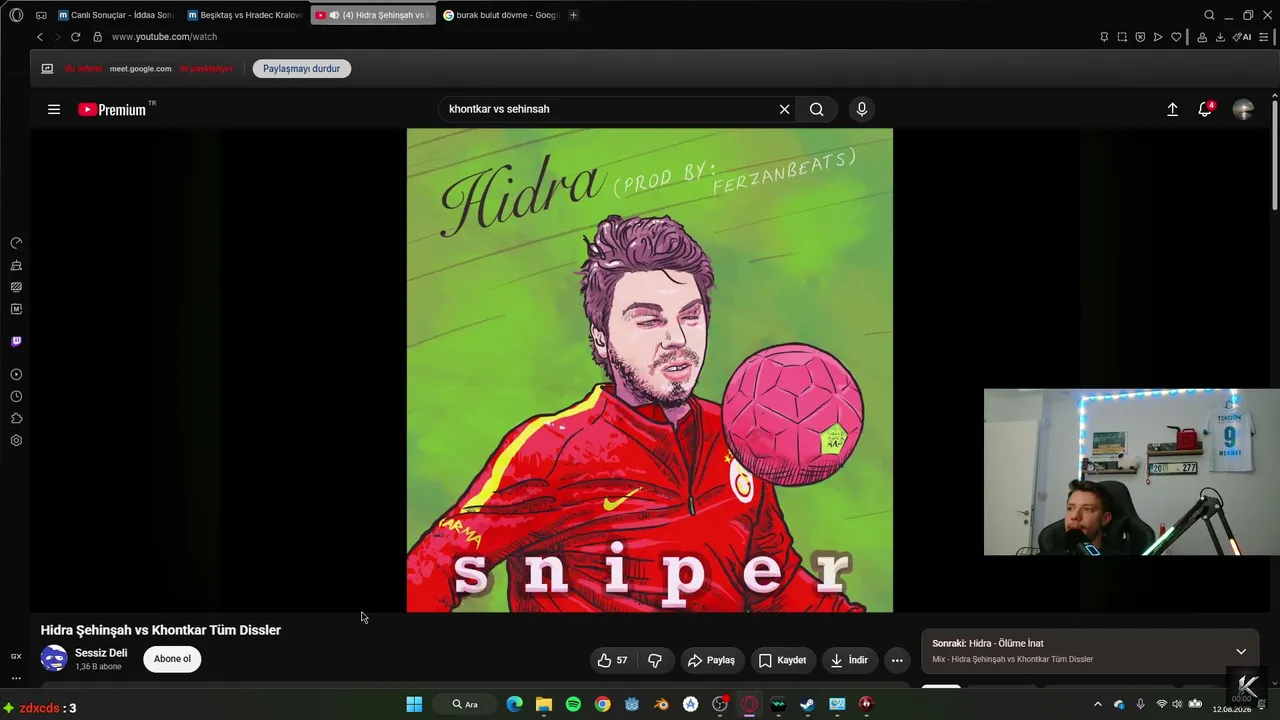Open the Sessiz Deli channel avatar
1280x720 pixels.
(x=54, y=658)
